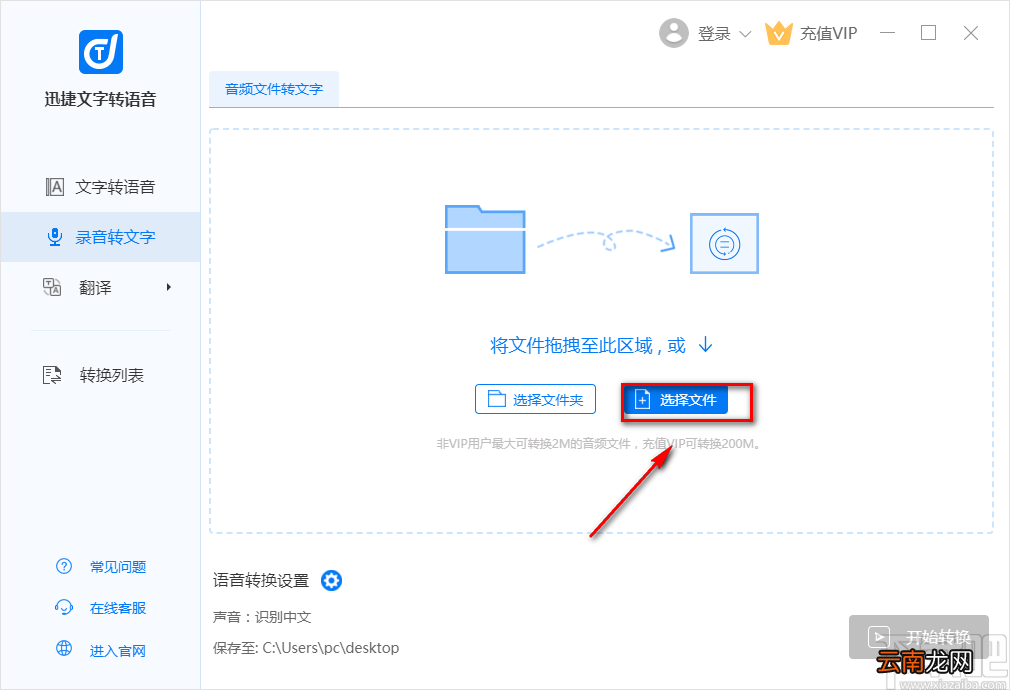The width and height of the screenshot is (1010, 690).
Task: Expand the dropdown arrow next to 登录
Action: click(x=745, y=34)
